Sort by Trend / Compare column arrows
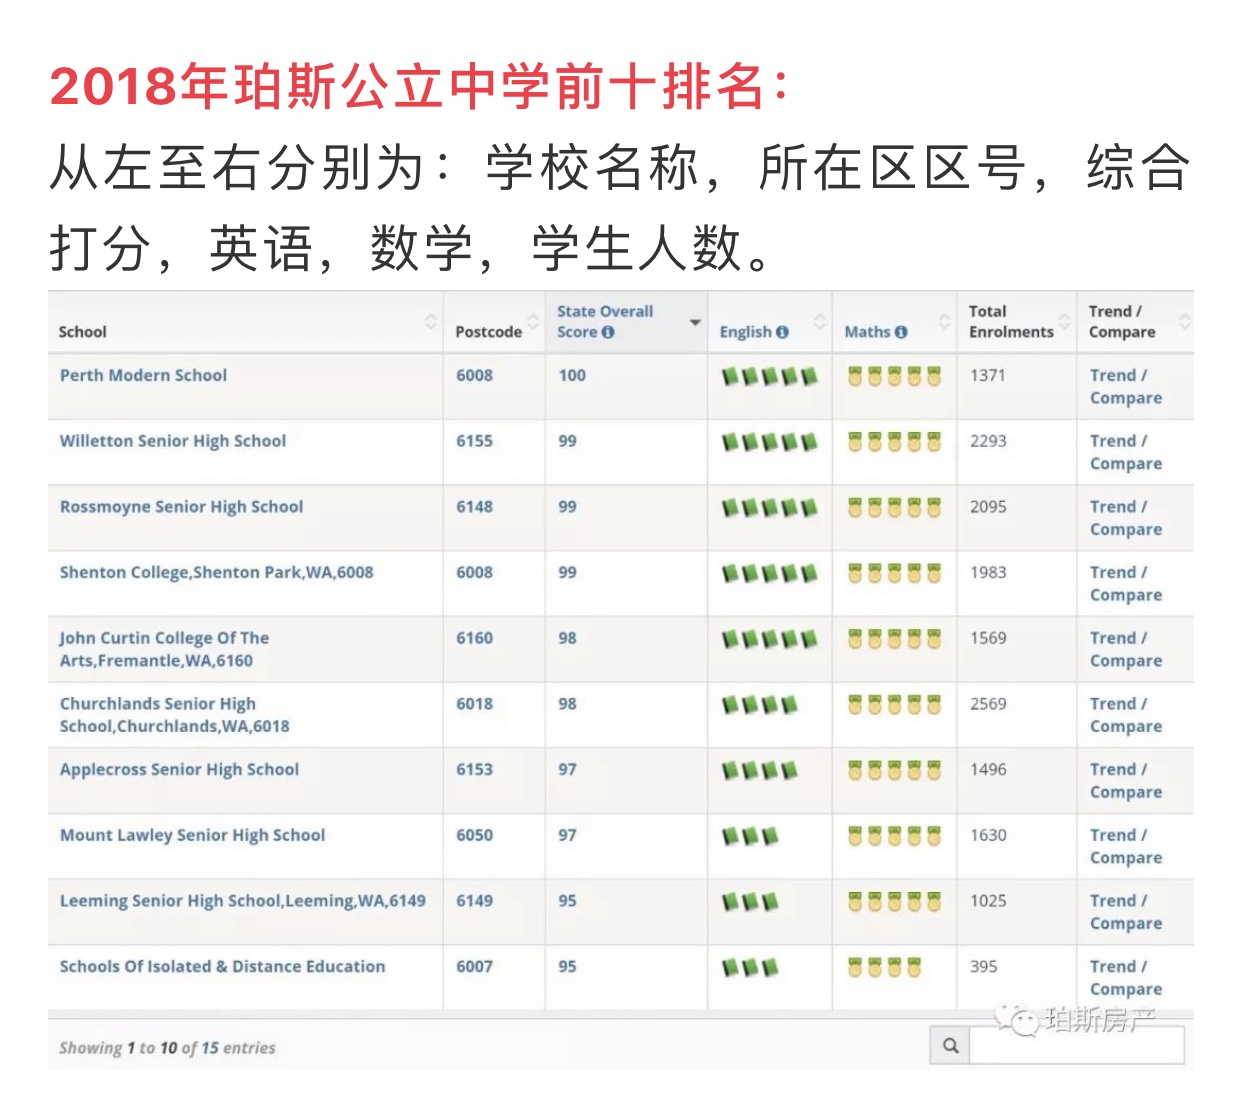This screenshot has height=1104, width=1242. tap(1185, 322)
